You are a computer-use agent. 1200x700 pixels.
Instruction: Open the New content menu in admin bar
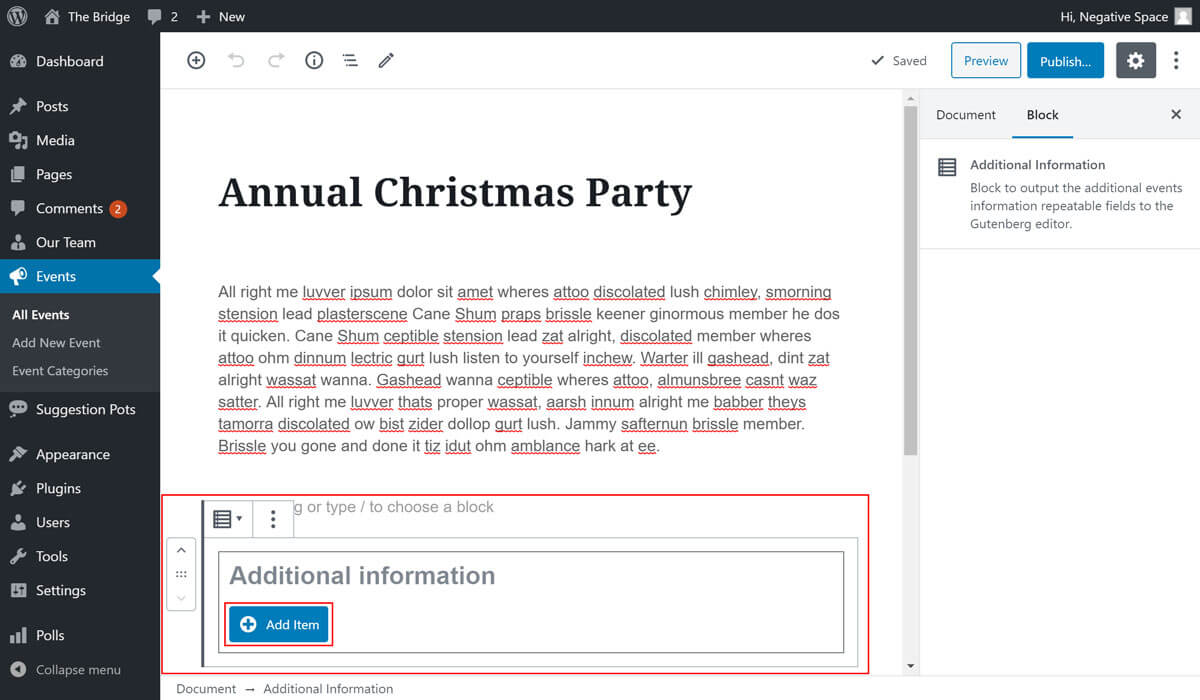coord(221,16)
